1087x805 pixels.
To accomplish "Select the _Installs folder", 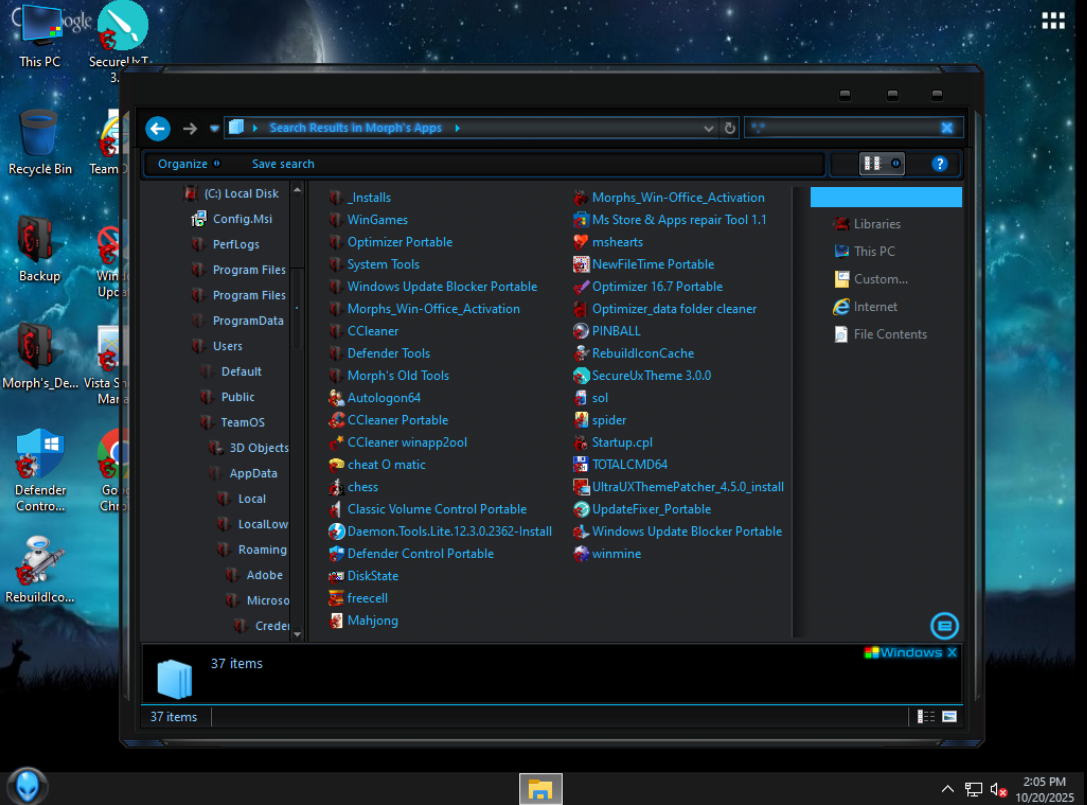I will (360, 198).
